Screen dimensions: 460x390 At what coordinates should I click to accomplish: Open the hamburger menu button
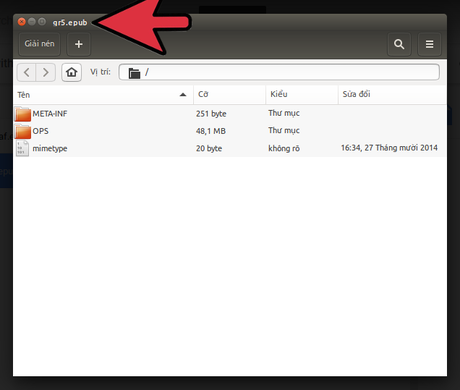429,44
